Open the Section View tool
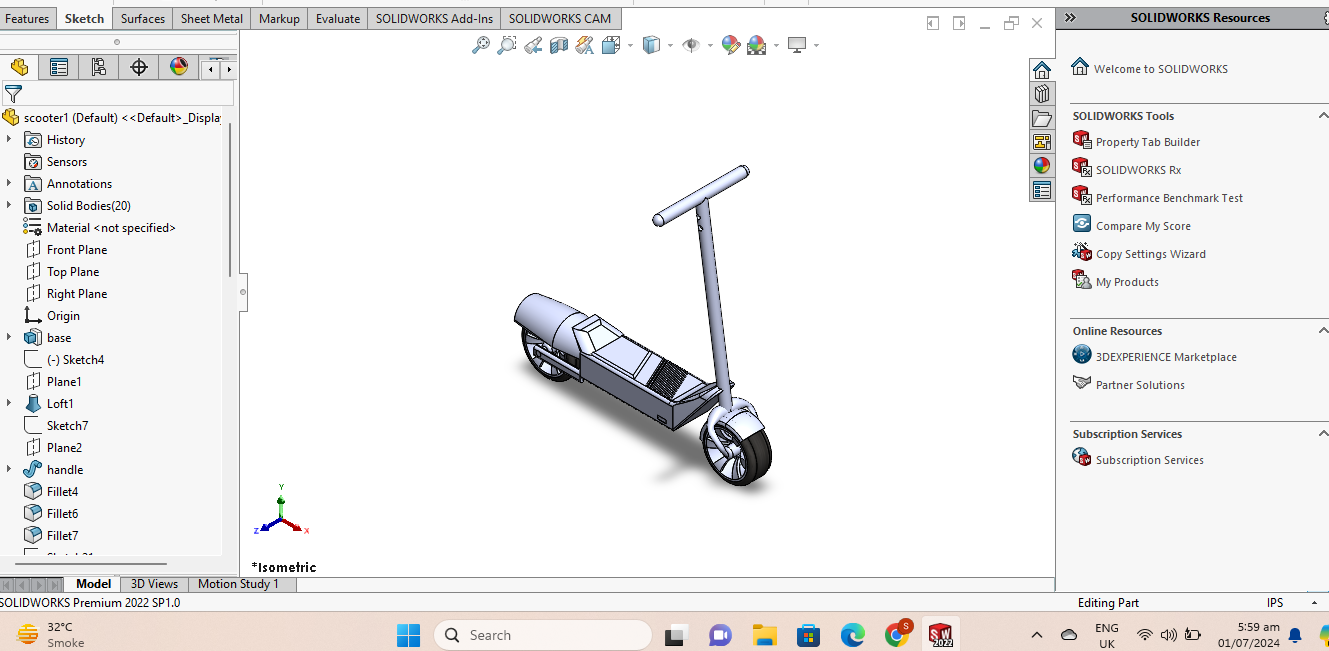 tap(559, 45)
